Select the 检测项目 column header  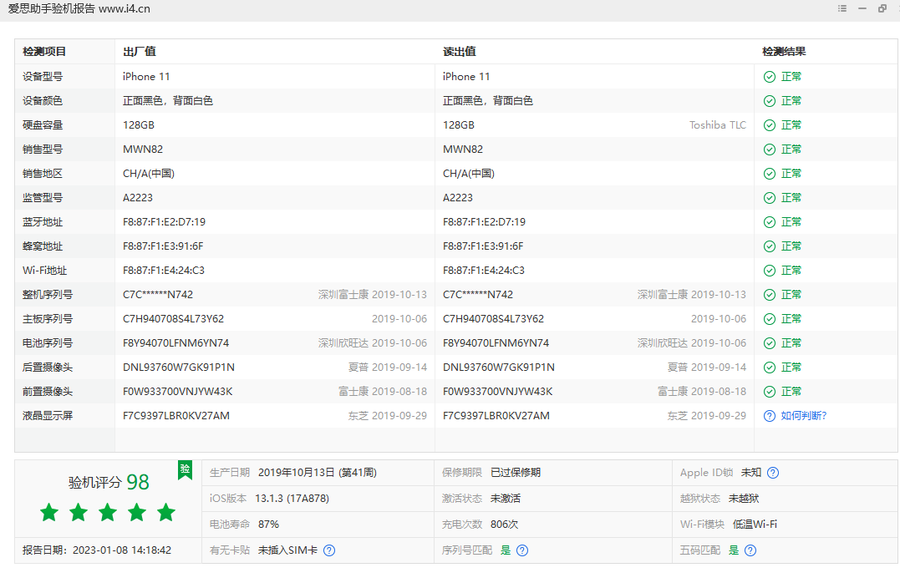44,52
